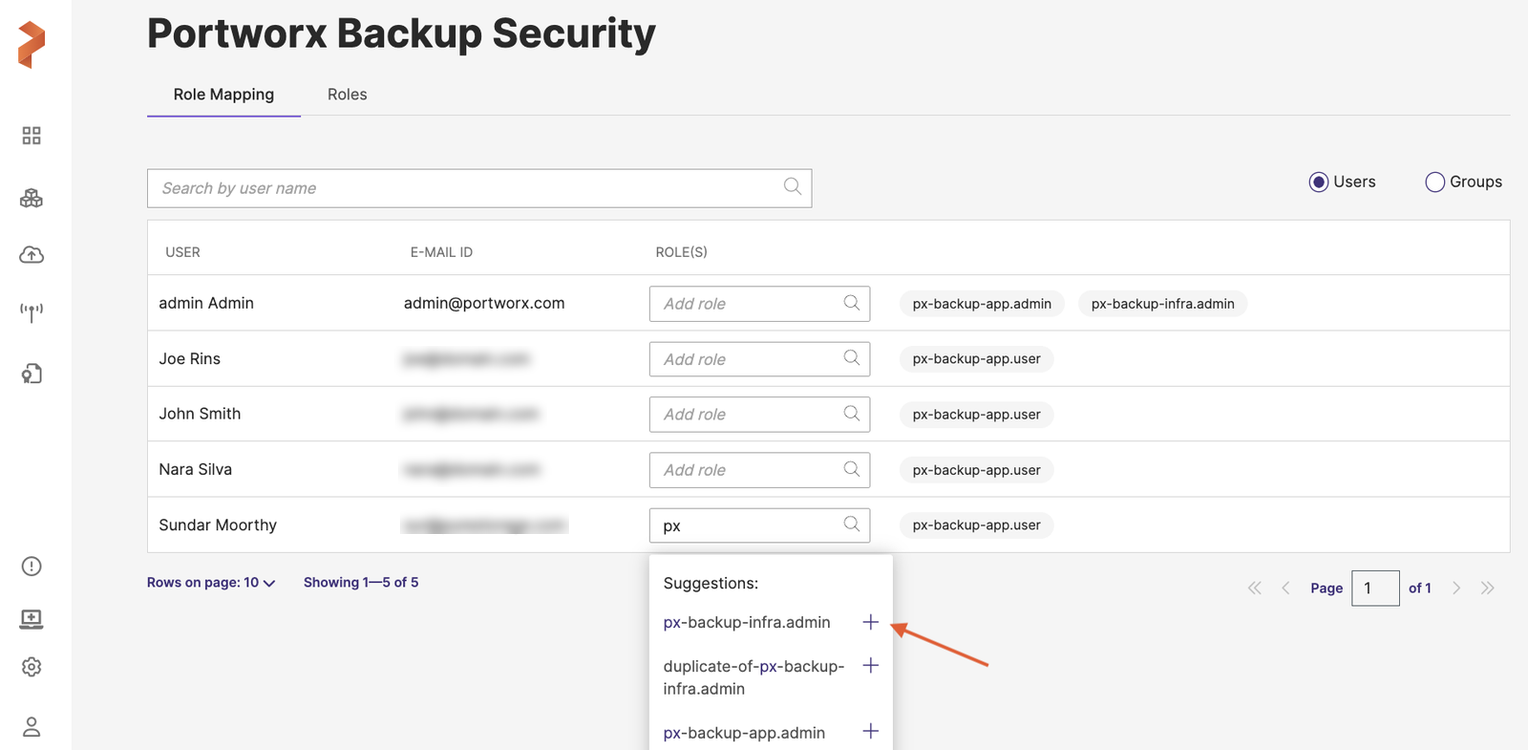Viewport: 1528px width, 750px height.
Task: Add px-backup-infra.admin role with plus icon
Action: (870, 622)
